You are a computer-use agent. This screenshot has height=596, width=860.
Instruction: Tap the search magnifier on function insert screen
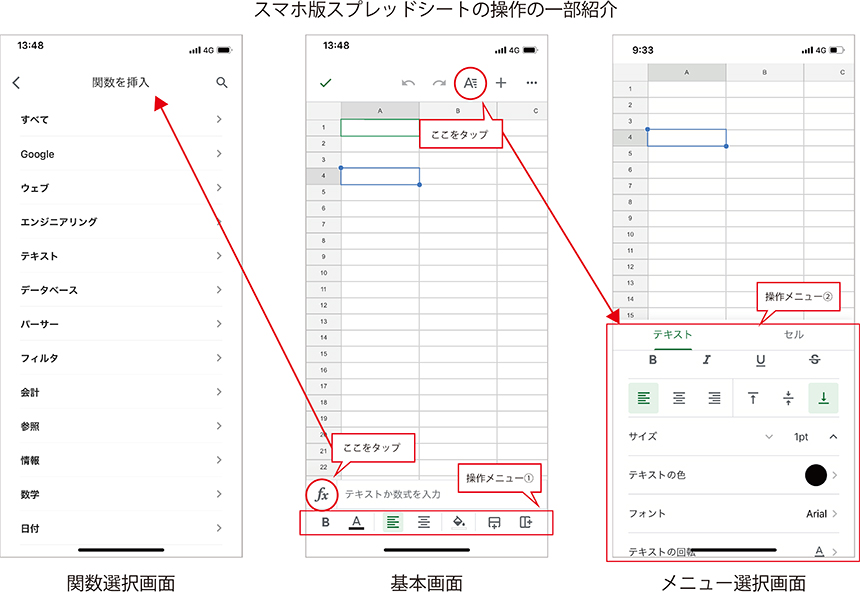pos(222,82)
